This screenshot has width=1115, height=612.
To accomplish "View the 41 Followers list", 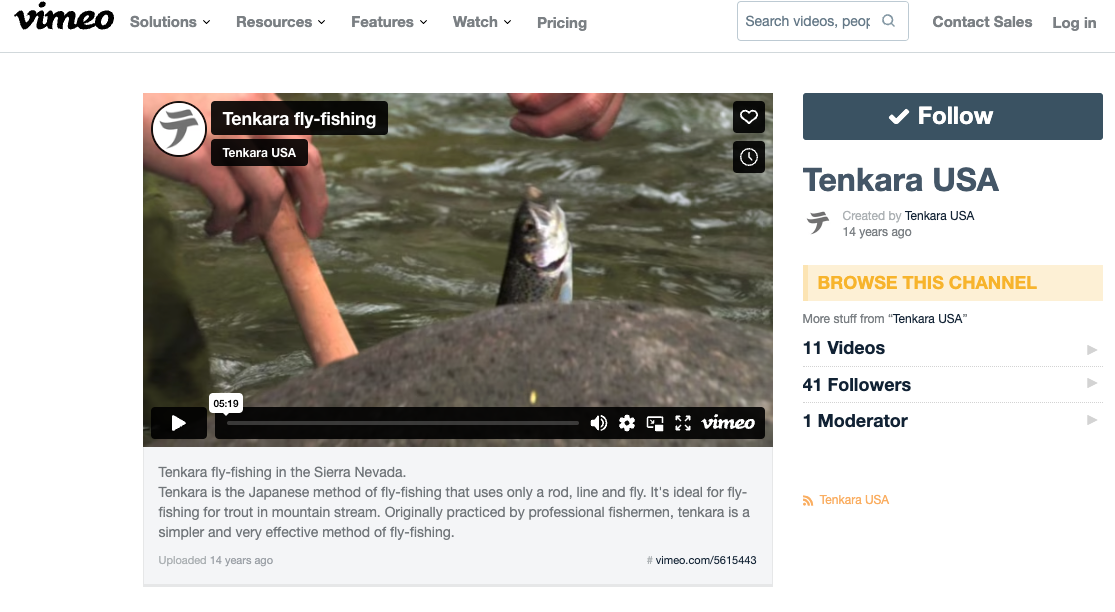I will pos(856,384).
